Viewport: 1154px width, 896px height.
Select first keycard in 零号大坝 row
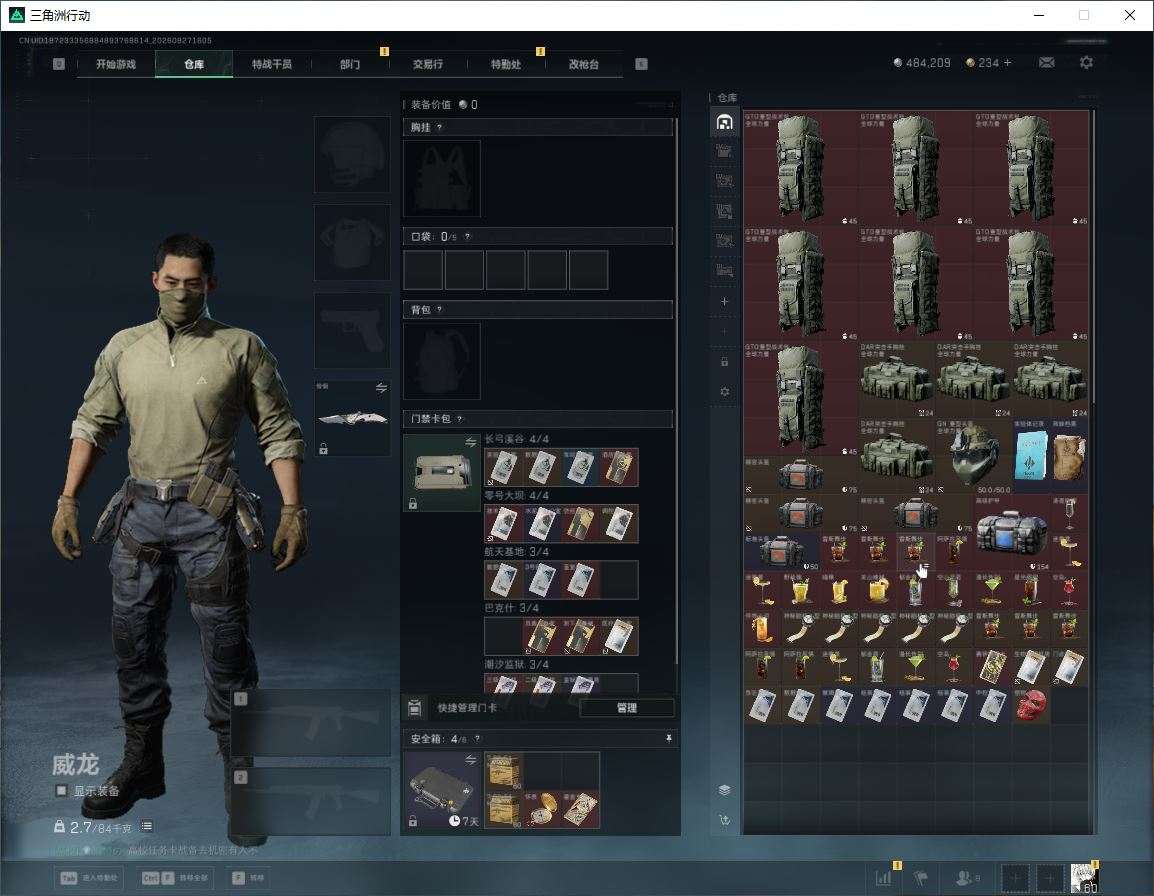point(503,523)
